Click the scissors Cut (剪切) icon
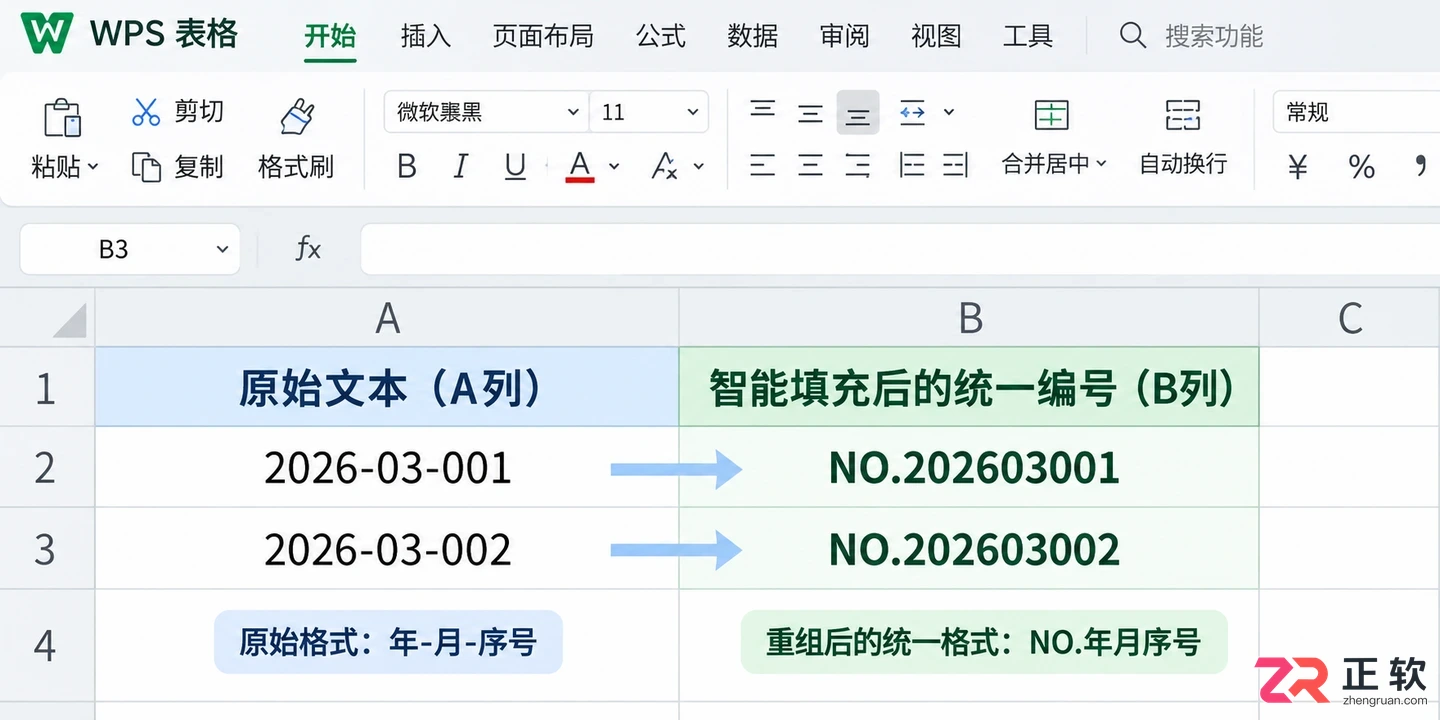The height and width of the screenshot is (720, 1440). [146, 112]
